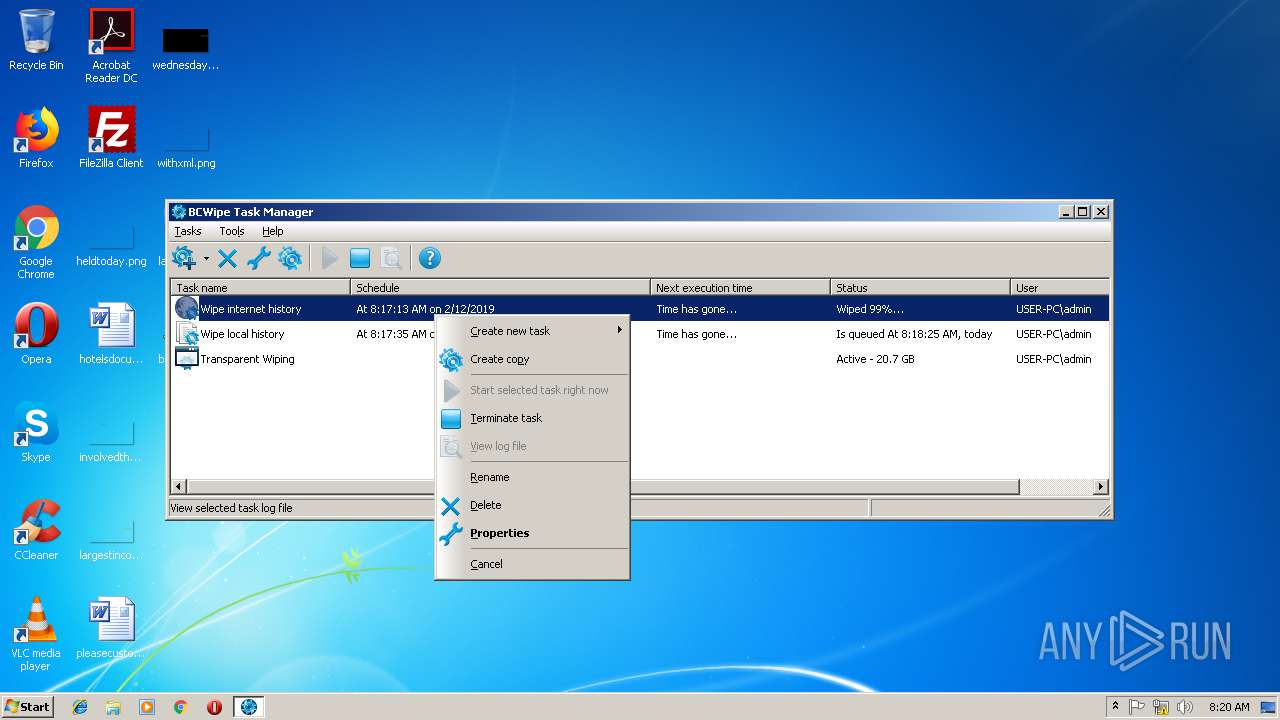The height and width of the screenshot is (720, 1280).
Task: Open Recycle Bin desktop icon
Action: (x=36, y=40)
